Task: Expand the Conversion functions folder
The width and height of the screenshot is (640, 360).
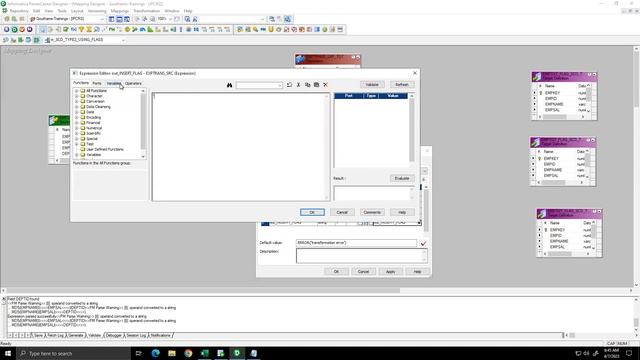Action: (x=76, y=101)
